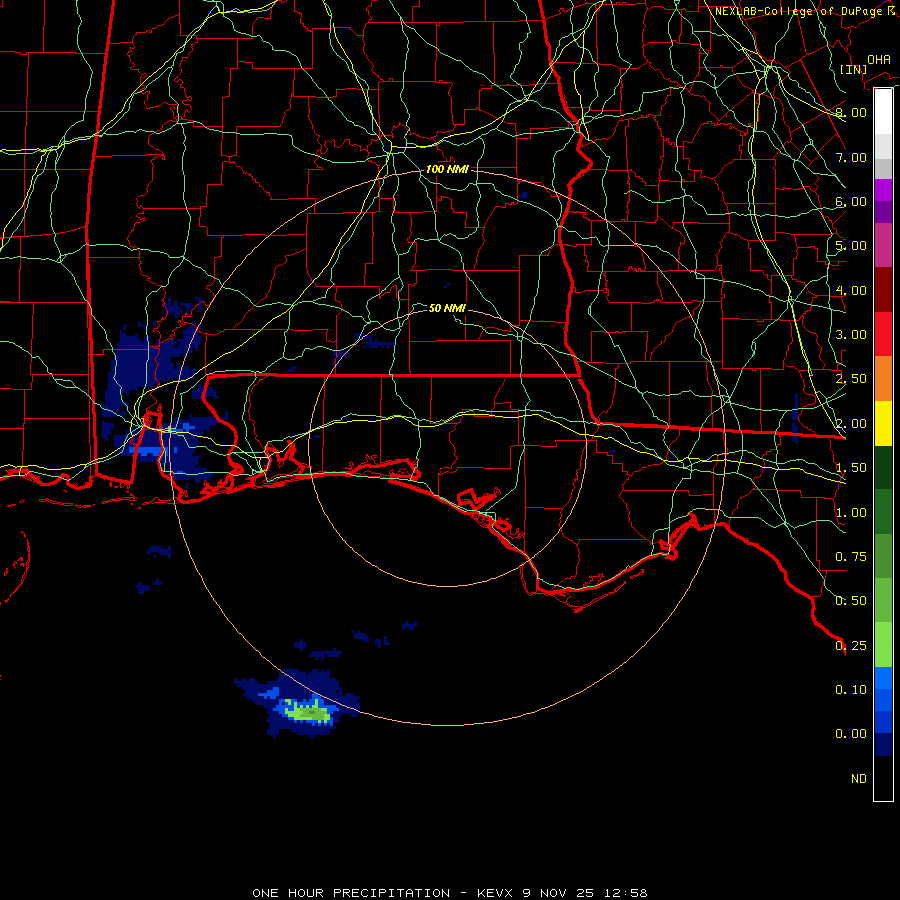Select the 0.00 legend value
Viewport: 900px width, 900px height.
pos(851,734)
